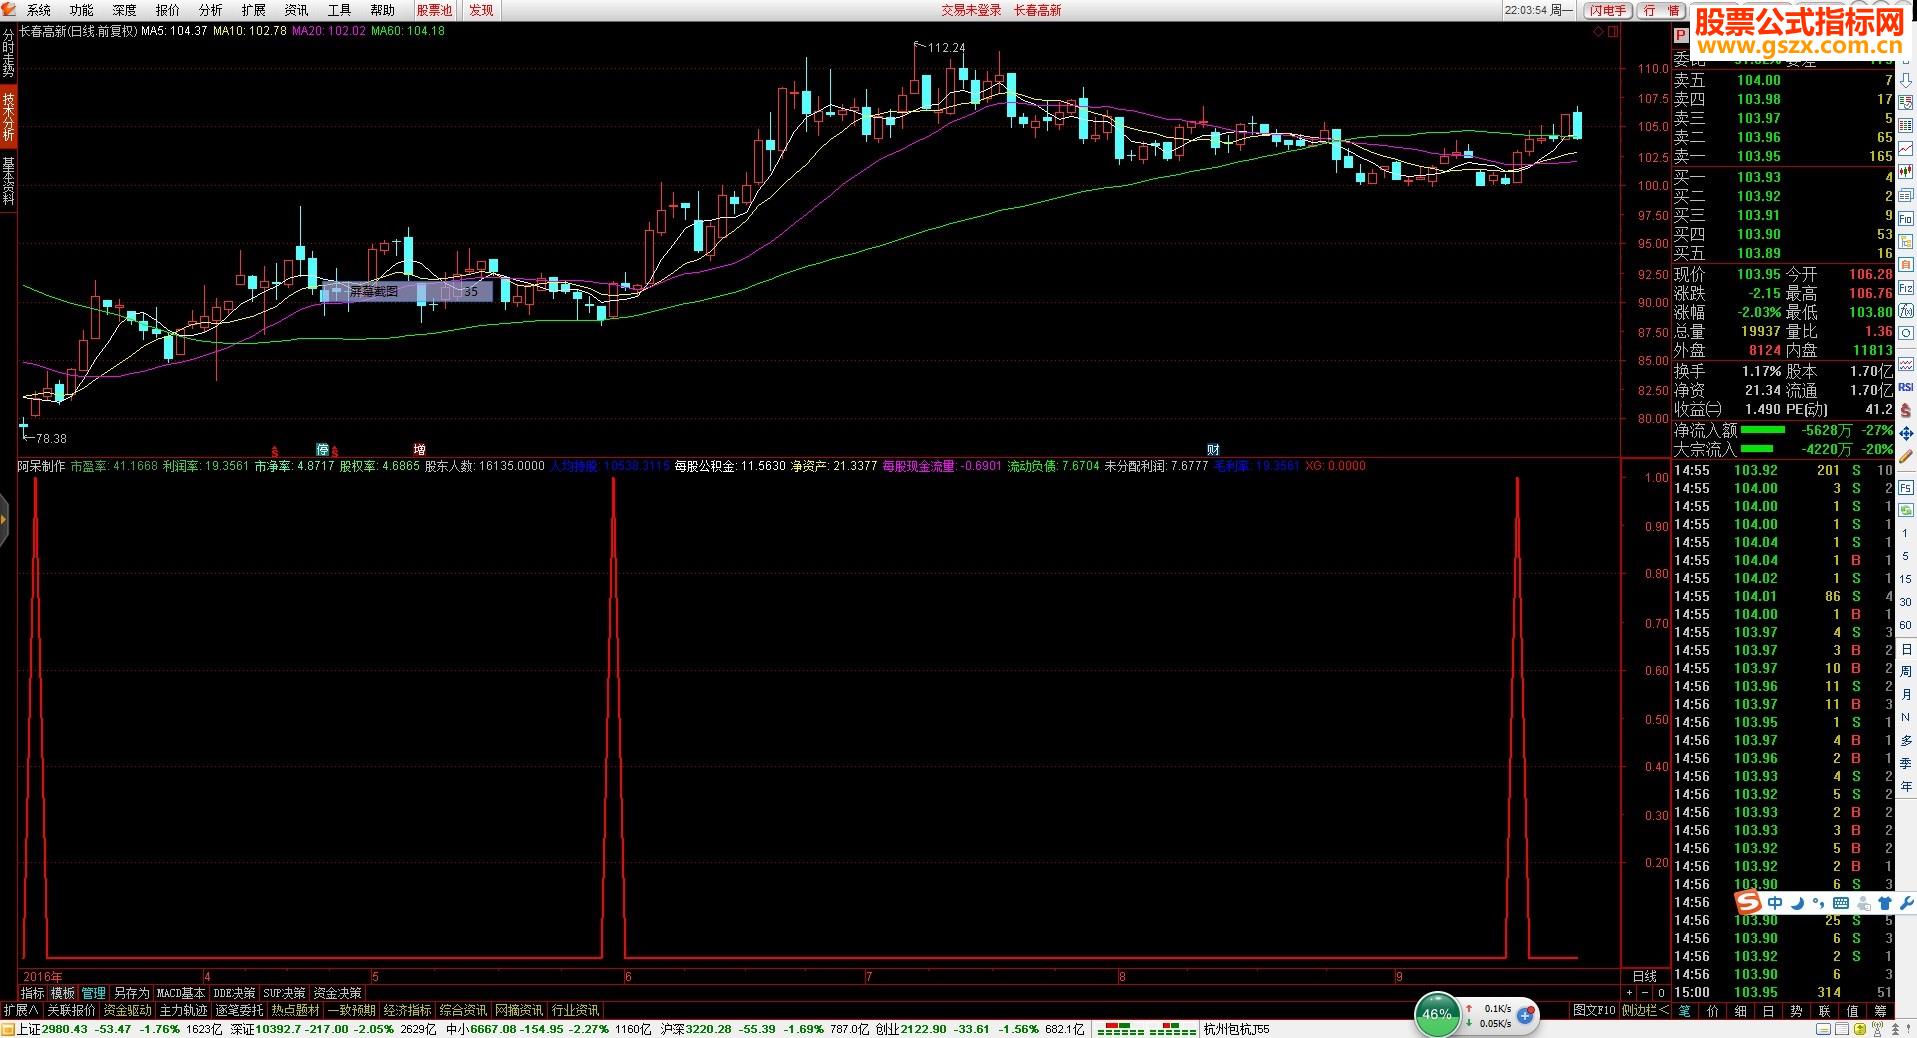The height and width of the screenshot is (1038, 1917).
Task: Click the Sogou S input method icon
Action: click(1747, 903)
